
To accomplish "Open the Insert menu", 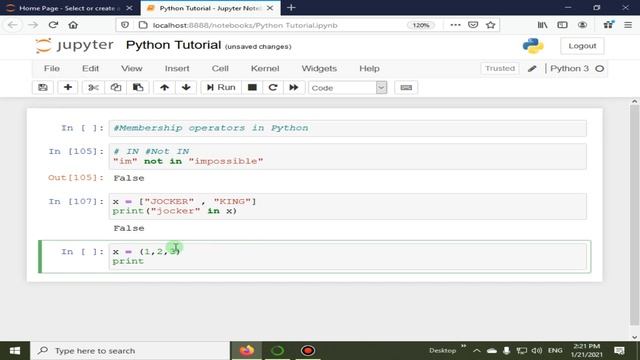I will (x=177, y=69).
